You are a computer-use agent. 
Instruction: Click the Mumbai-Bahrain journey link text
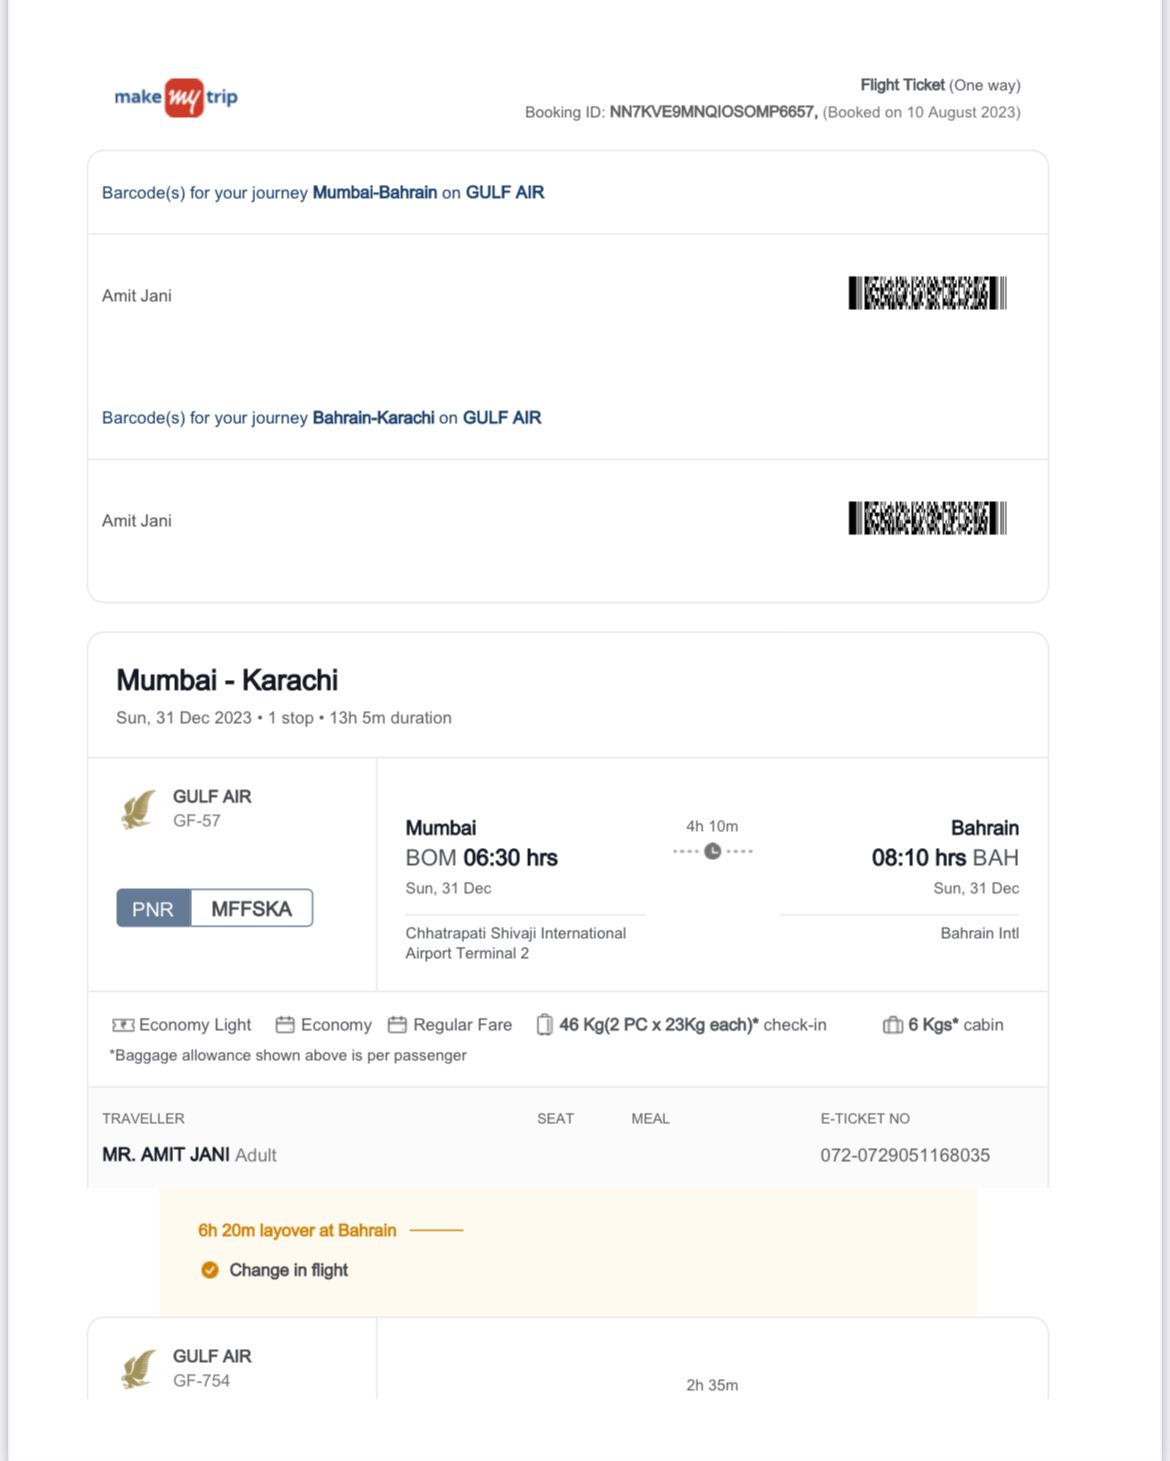tap(374, 192)
